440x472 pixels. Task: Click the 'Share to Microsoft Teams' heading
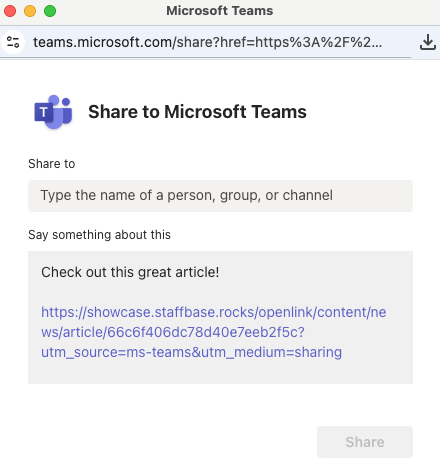pos(197,112)
